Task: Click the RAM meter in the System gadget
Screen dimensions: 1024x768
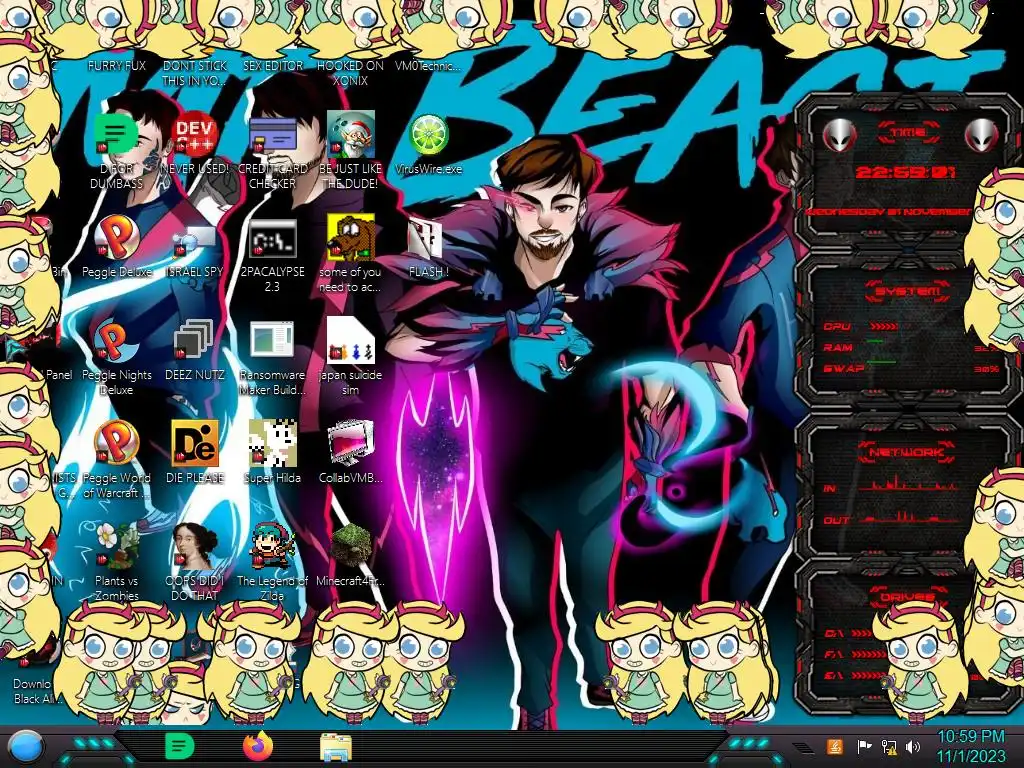Action: tap(911, 347)
